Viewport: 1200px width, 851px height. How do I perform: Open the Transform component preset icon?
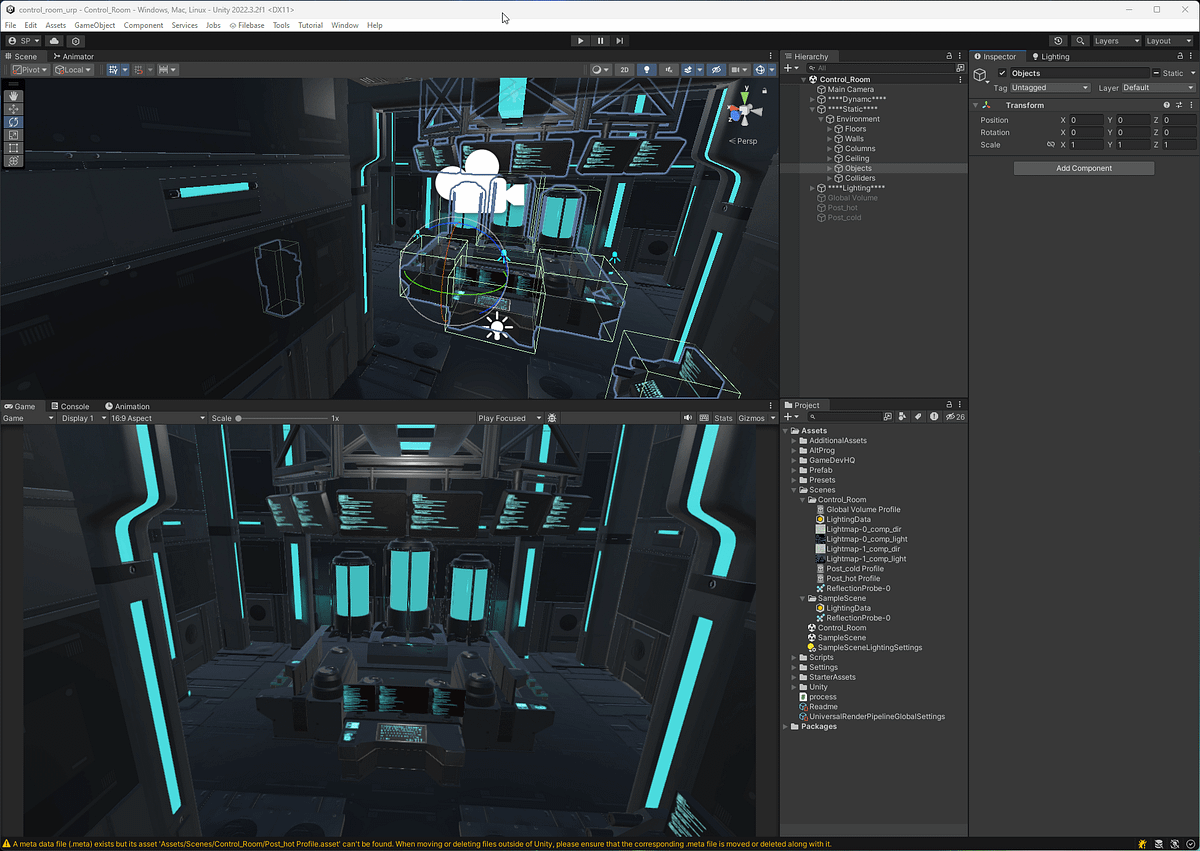pyautogui.click(x=1178, y=105)
